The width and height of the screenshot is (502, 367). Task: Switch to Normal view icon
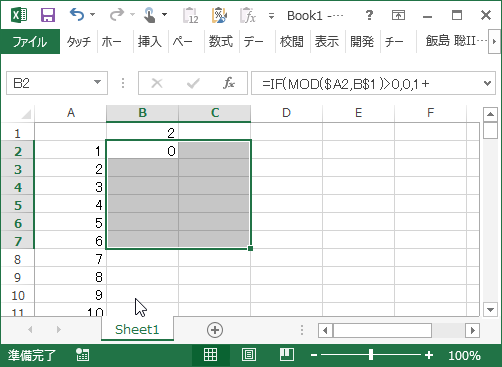[x=210, y=355]
